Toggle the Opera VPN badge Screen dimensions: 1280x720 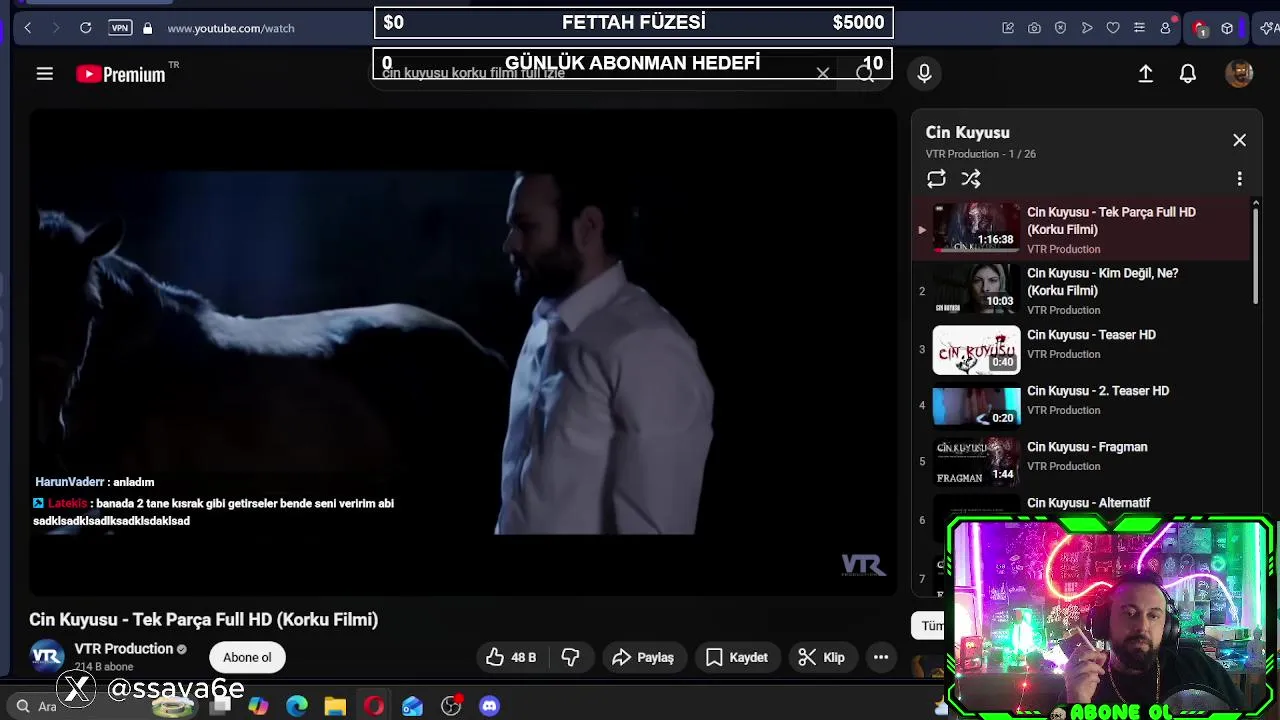coord(120,28)
